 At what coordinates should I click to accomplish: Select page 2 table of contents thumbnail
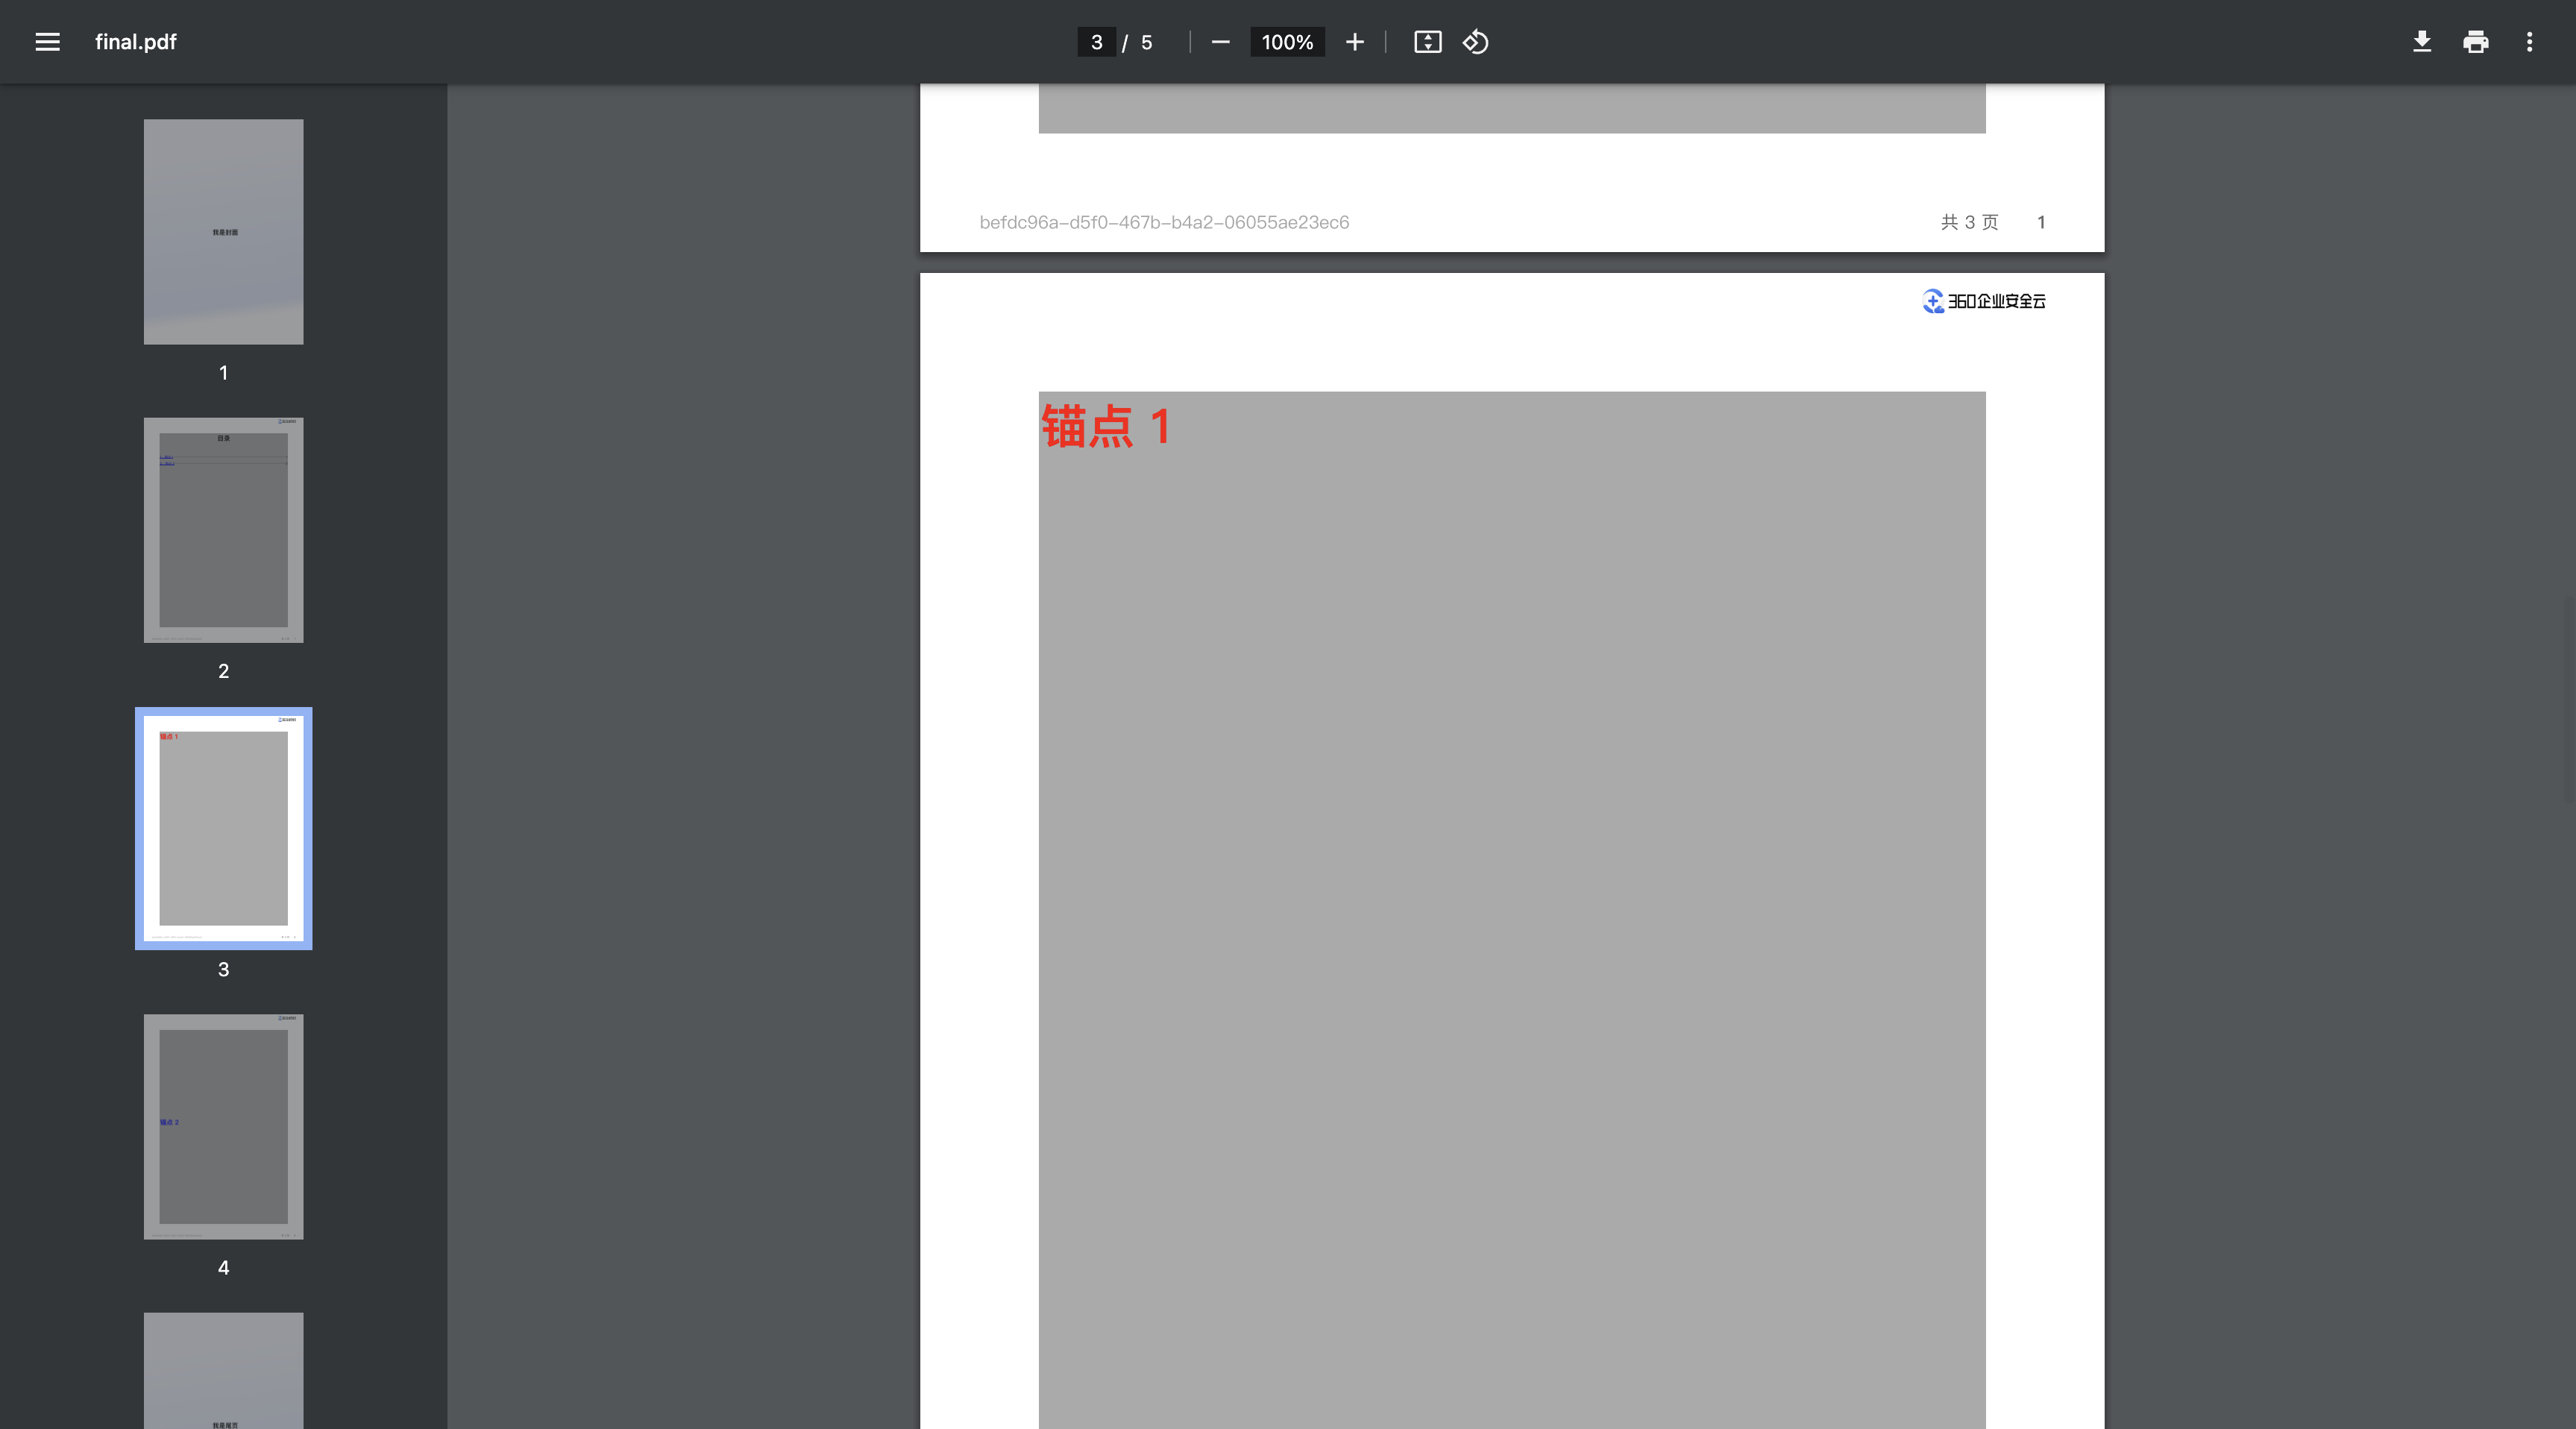223,530
